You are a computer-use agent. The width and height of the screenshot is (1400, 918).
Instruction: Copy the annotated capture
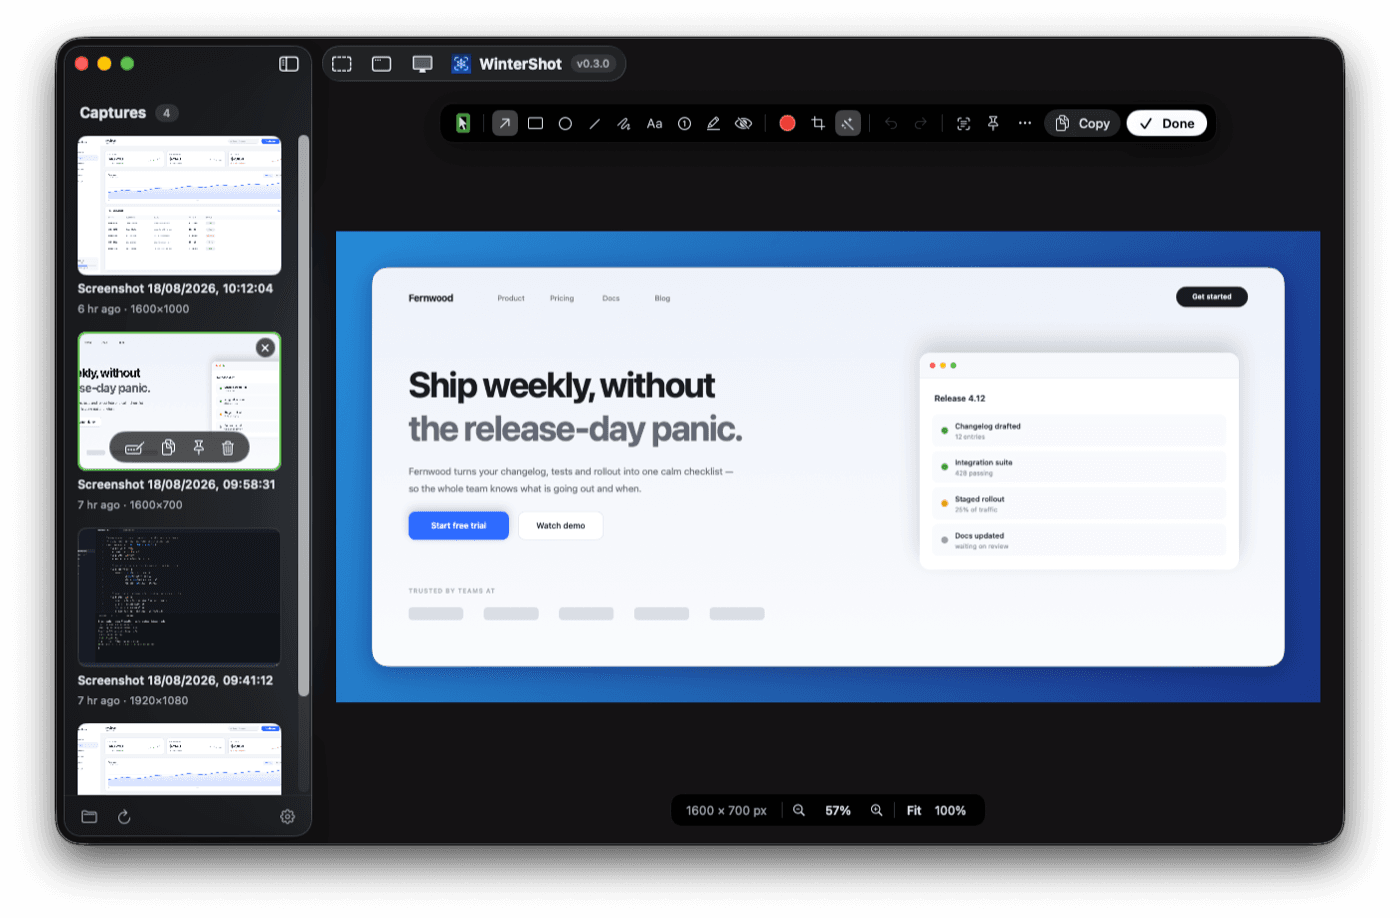[1082, 123]
